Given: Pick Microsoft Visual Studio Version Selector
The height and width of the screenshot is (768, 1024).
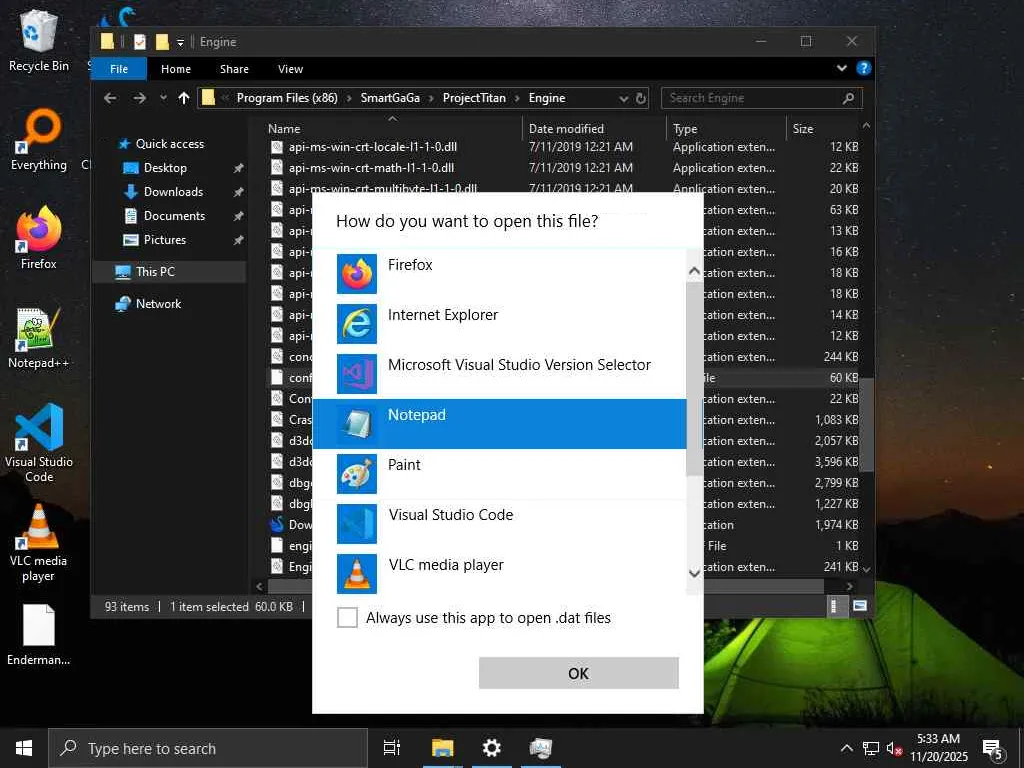Looking at the screenshot, I should (500, 374).
